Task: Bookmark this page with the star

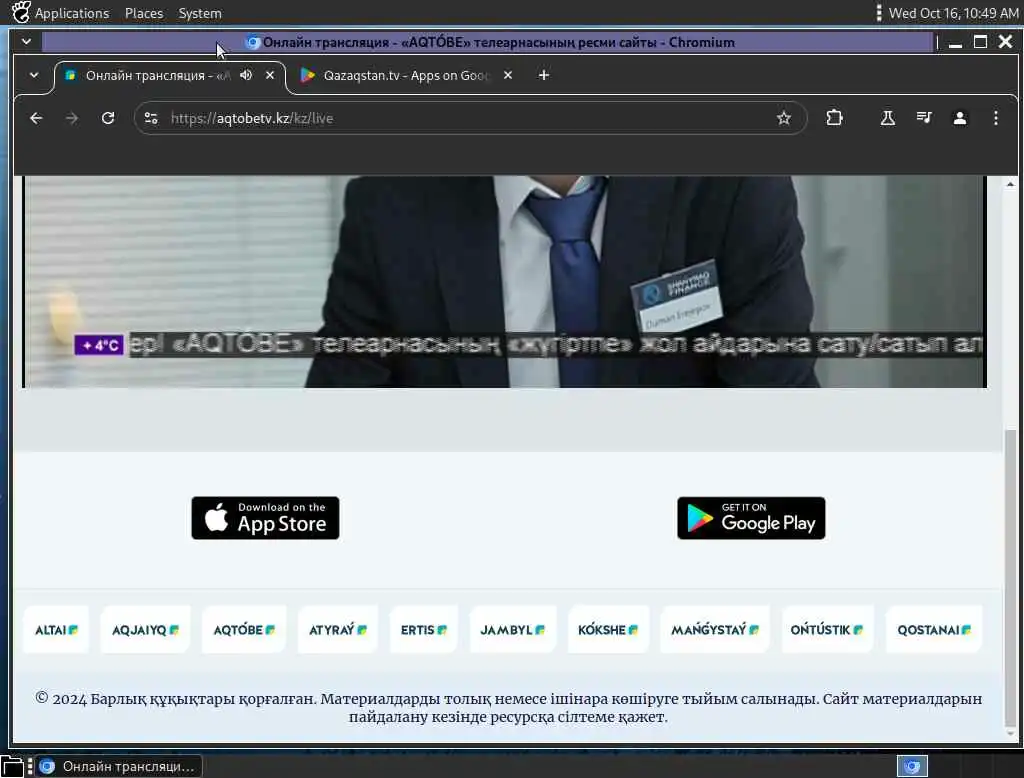Action: click(784, 118)
